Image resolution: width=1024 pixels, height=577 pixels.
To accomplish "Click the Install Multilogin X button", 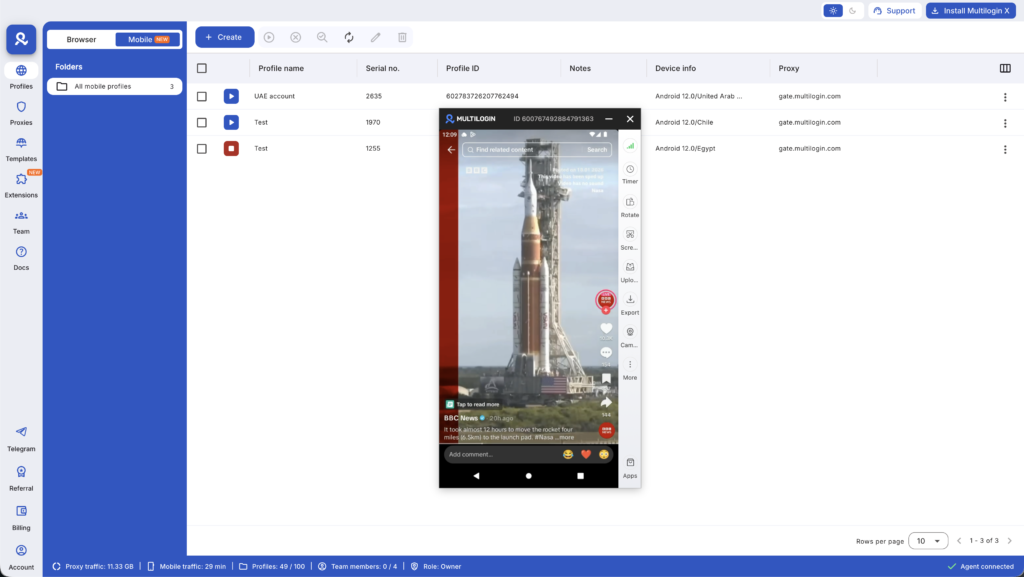I will coord(969,10).
